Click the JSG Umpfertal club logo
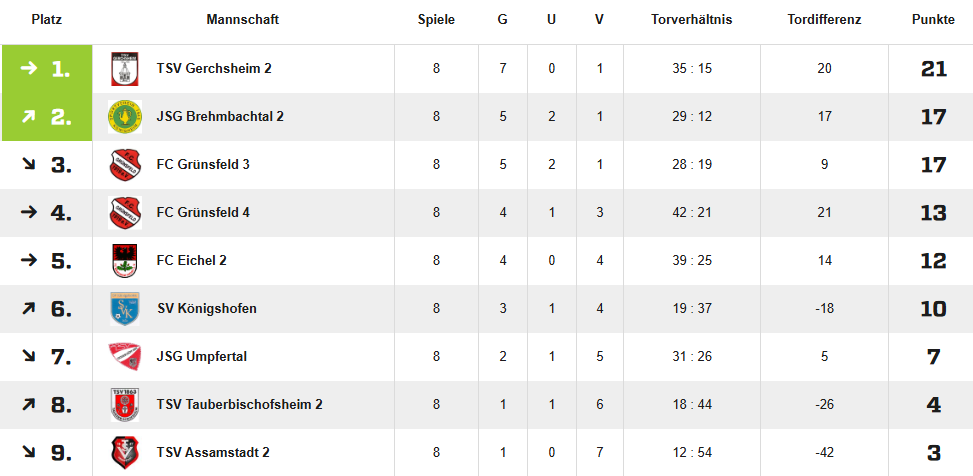Image resolution: width=973 pixels, height=476 pixels. pyautogui.click(x=125, y=356)
